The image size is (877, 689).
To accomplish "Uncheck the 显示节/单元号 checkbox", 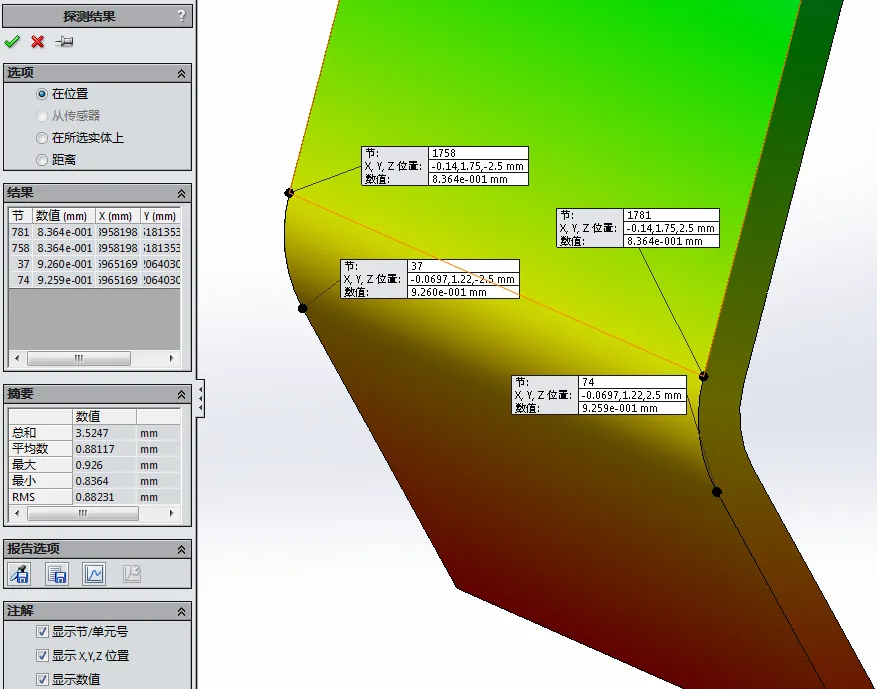I will [x=42, y=632].
